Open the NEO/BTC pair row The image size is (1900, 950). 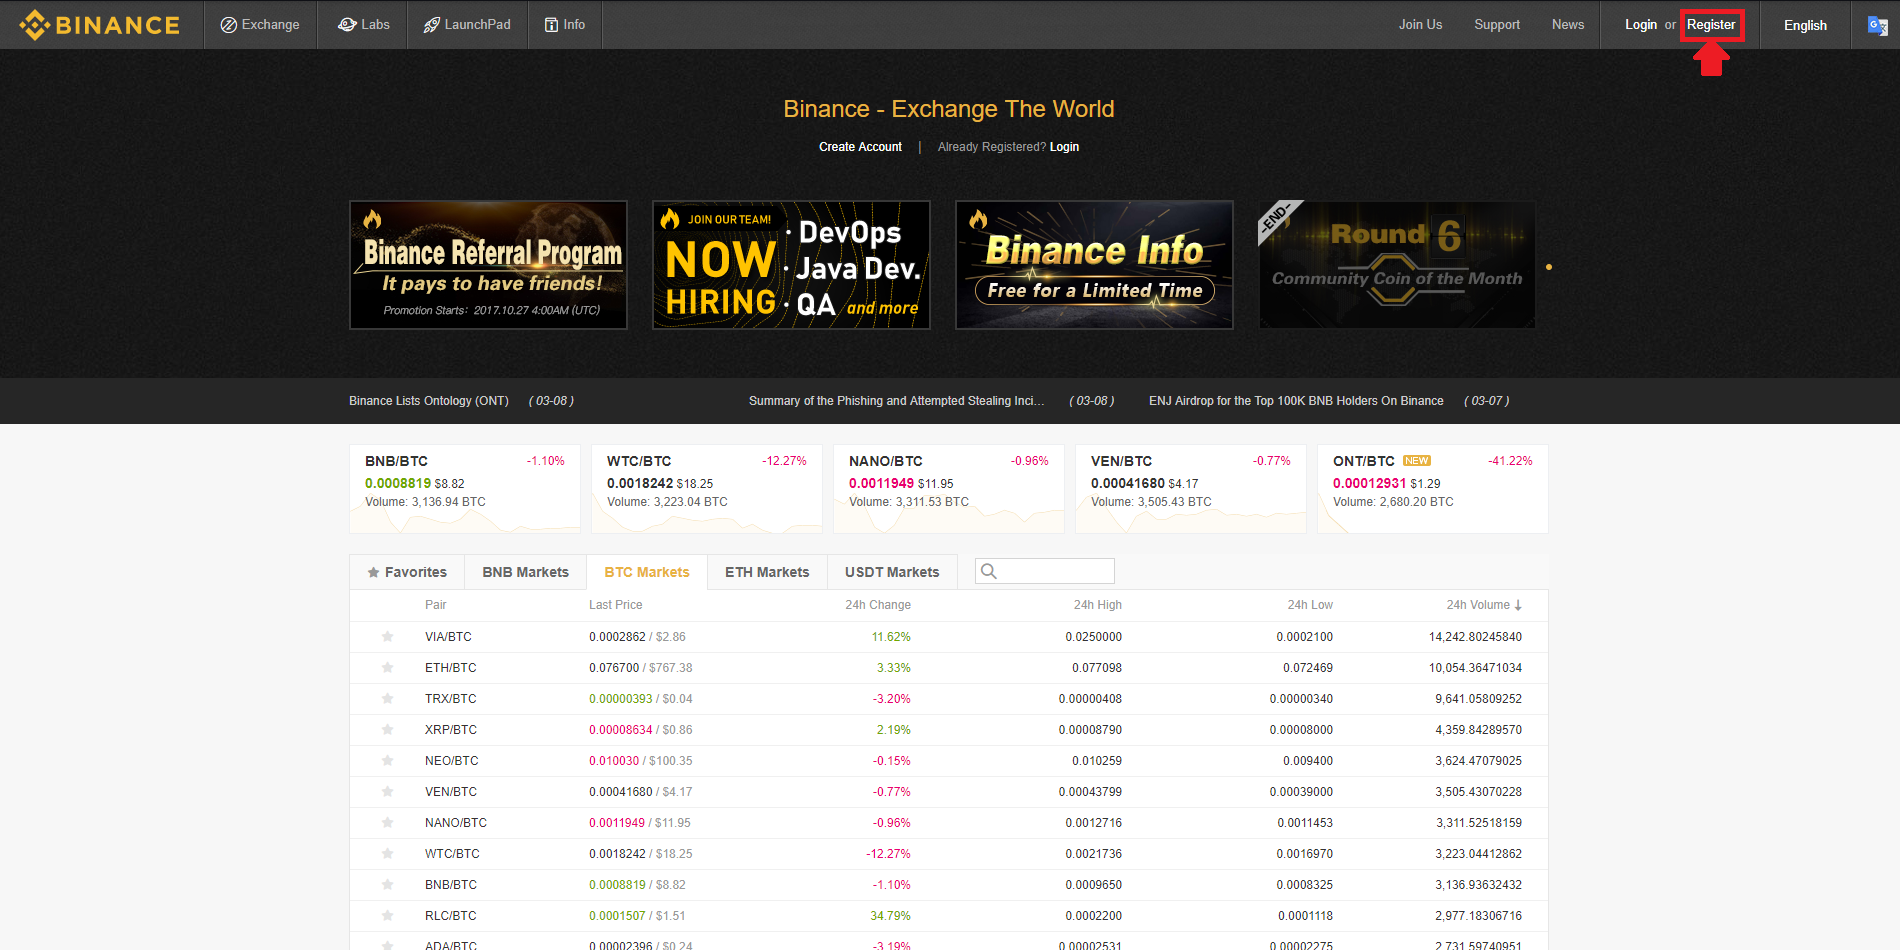[x=949, y=761]
